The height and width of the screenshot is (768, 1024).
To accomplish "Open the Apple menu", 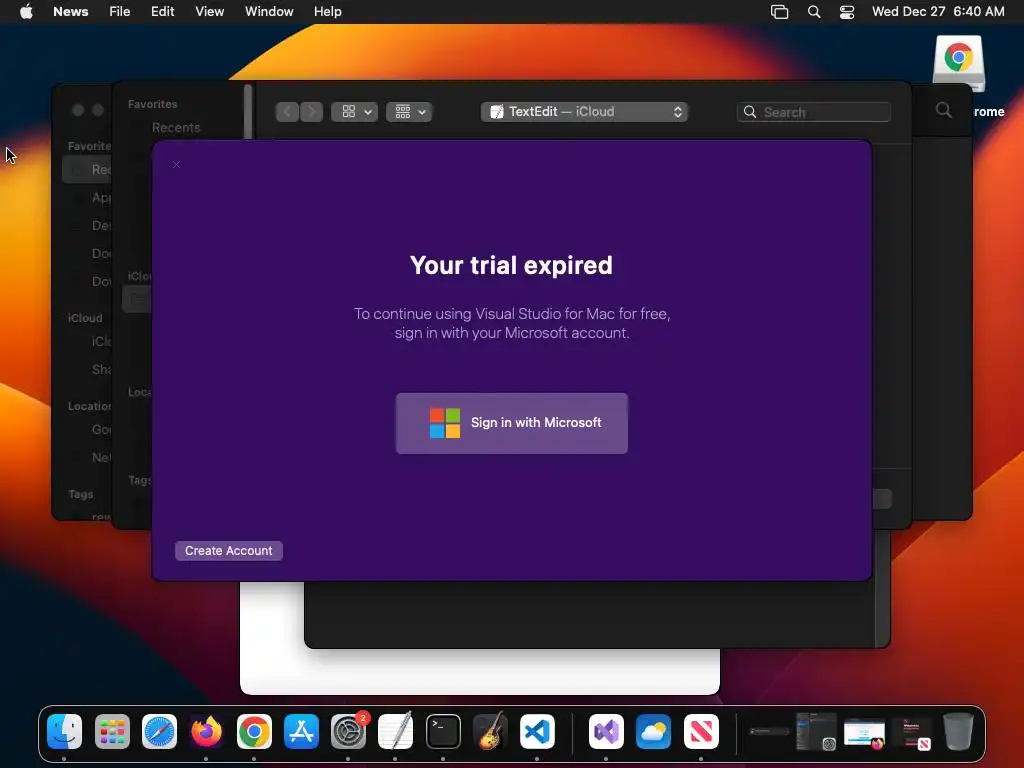I will (x=26, y=11).
